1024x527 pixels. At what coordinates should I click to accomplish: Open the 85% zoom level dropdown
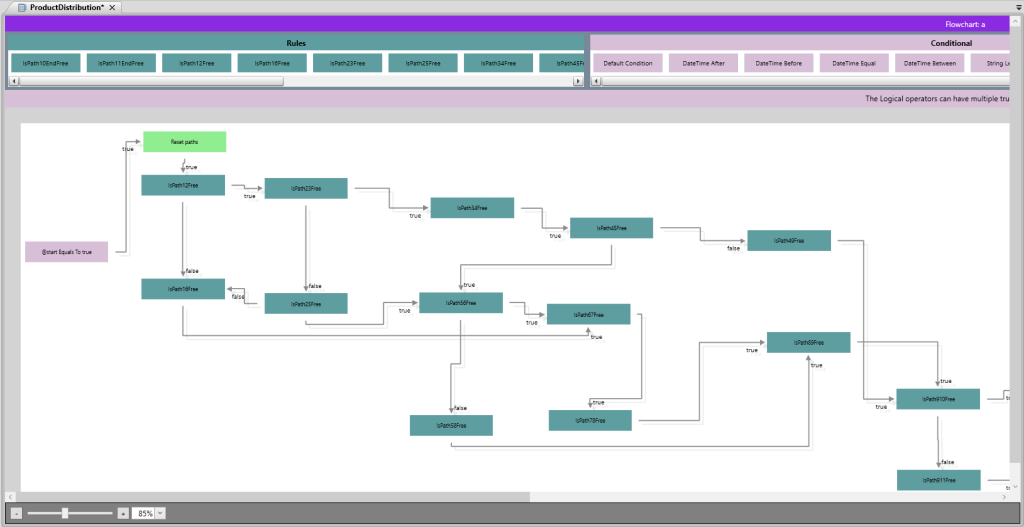pyautogui.click(x=160, y=513)
